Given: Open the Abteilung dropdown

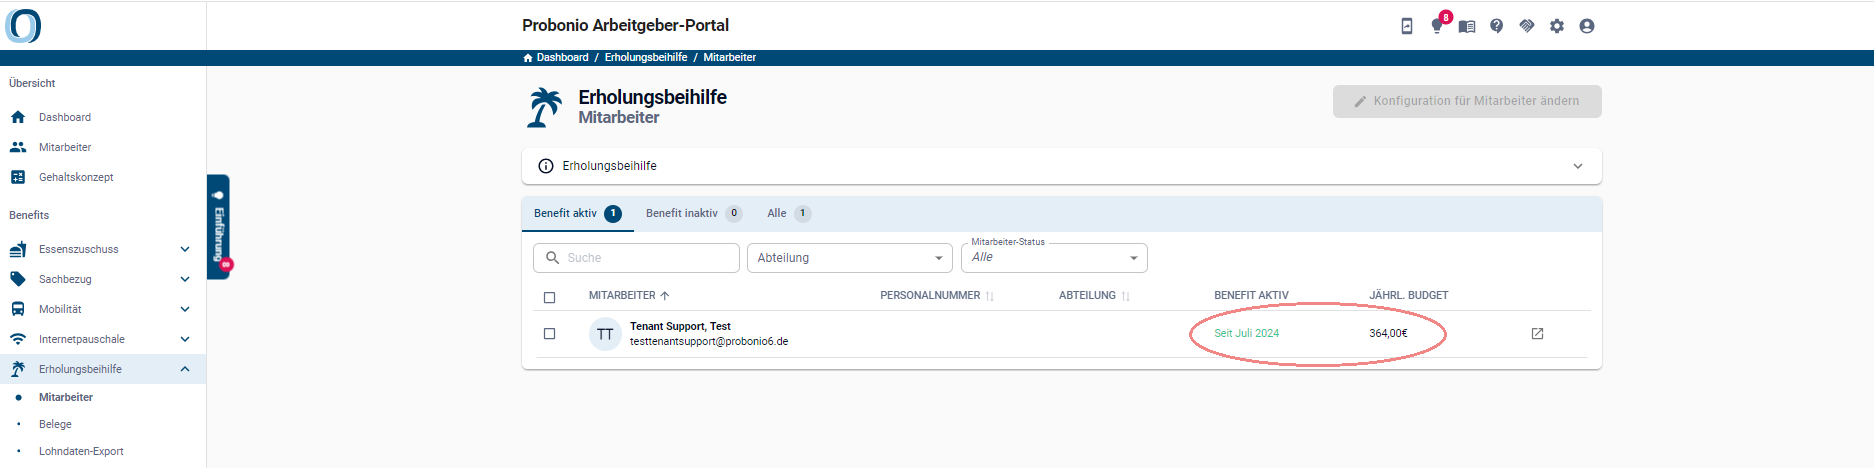Looking at the screenshot, I should [850, 258].
